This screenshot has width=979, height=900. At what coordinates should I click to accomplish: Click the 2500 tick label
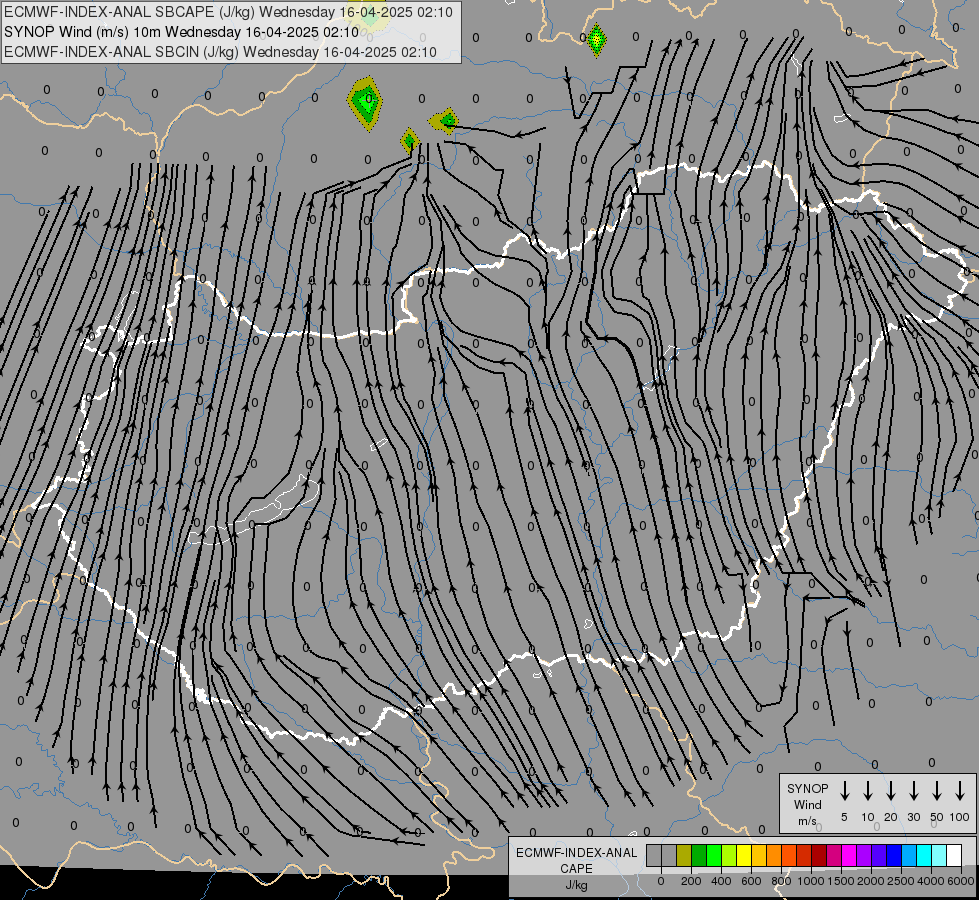(x=901, y=881)
